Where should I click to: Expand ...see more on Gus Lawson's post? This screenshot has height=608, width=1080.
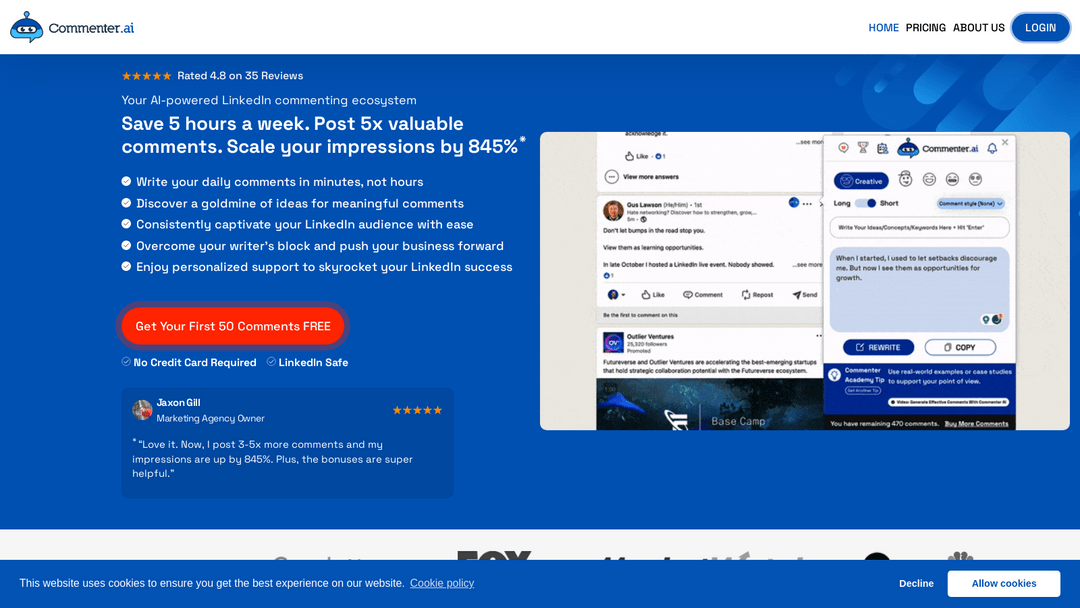[x=807, y=264]
